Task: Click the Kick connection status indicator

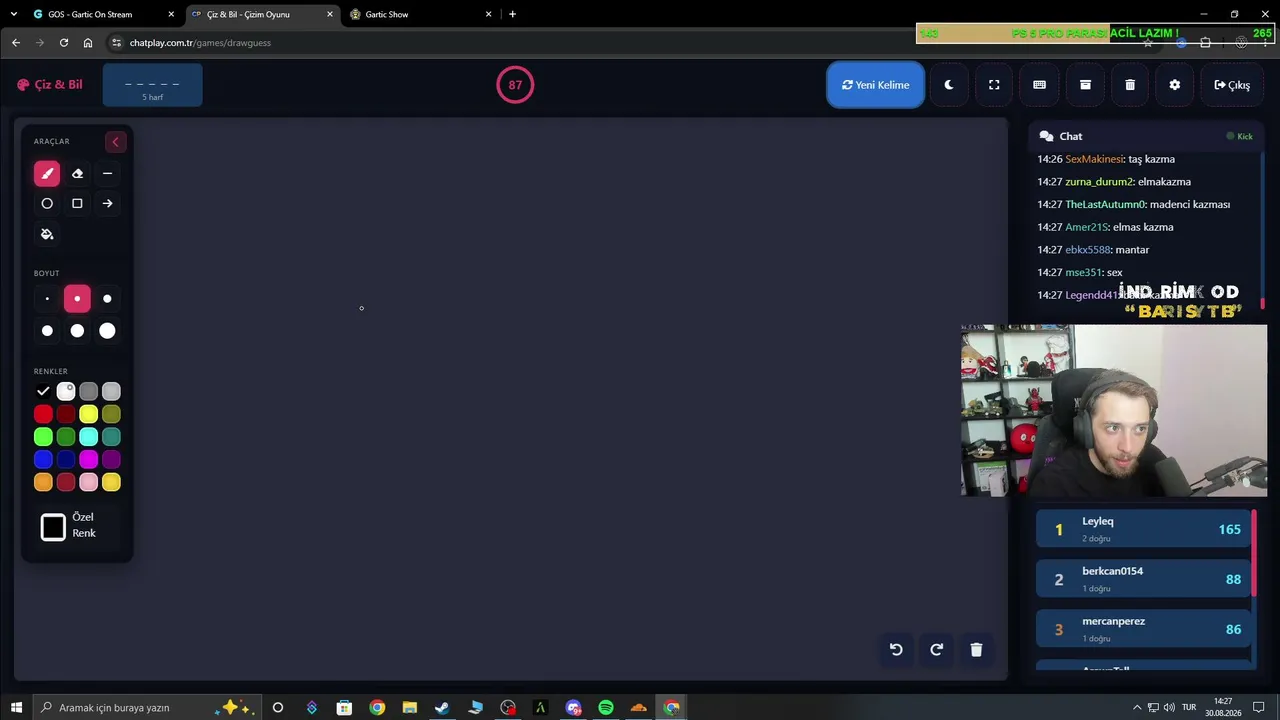Action: [x=1239, y=136]
